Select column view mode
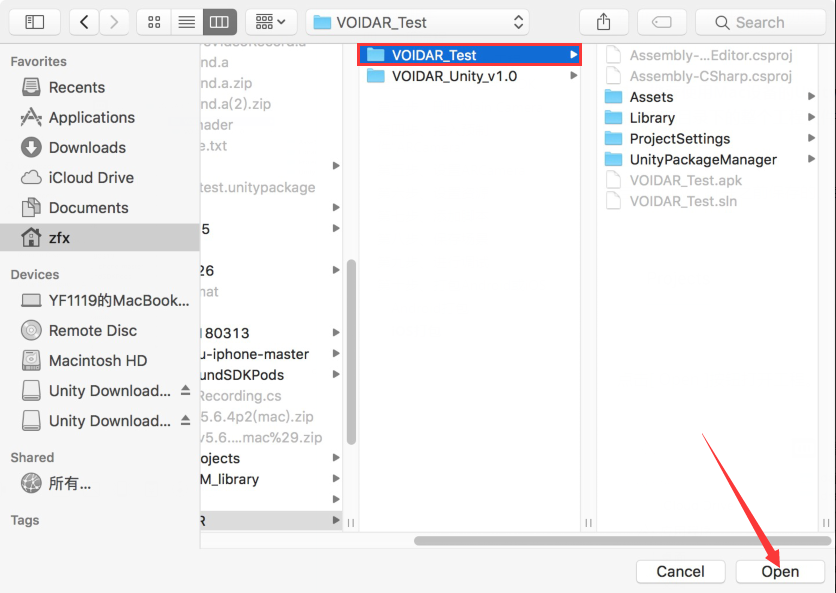 (x=217, y=21)
